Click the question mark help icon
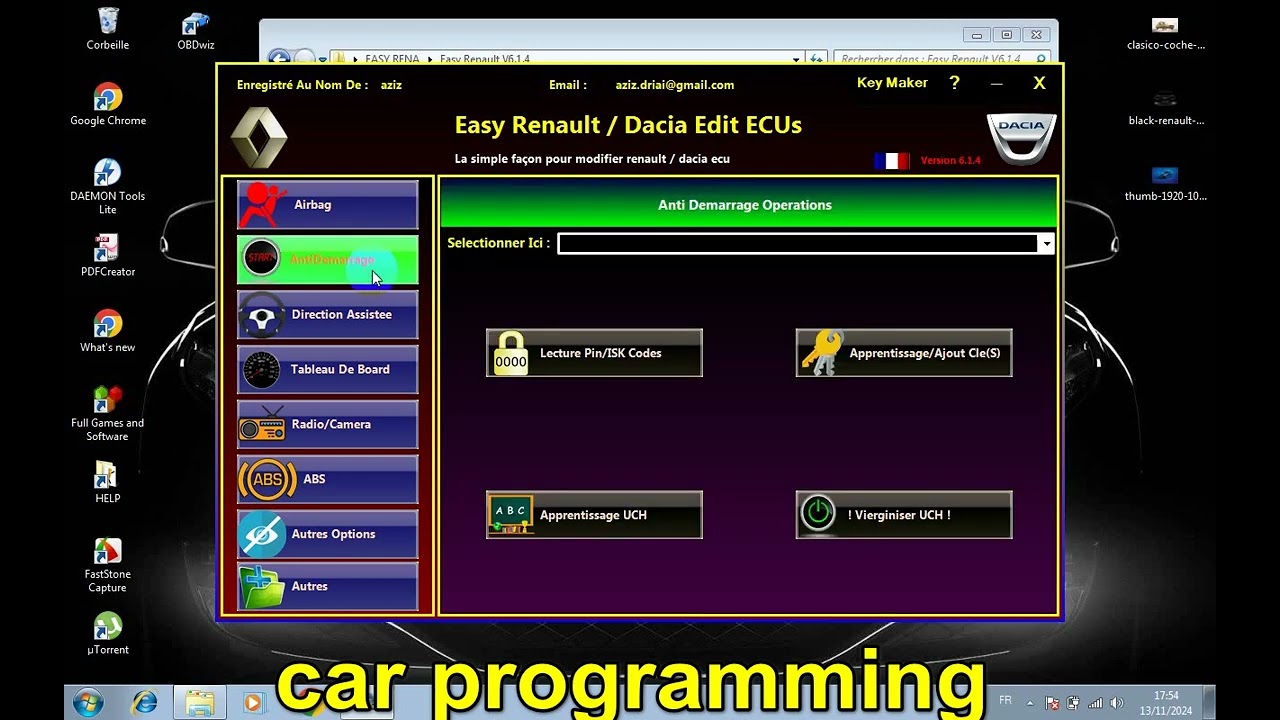Screen dimensions: 1280x720 [954, 83]
